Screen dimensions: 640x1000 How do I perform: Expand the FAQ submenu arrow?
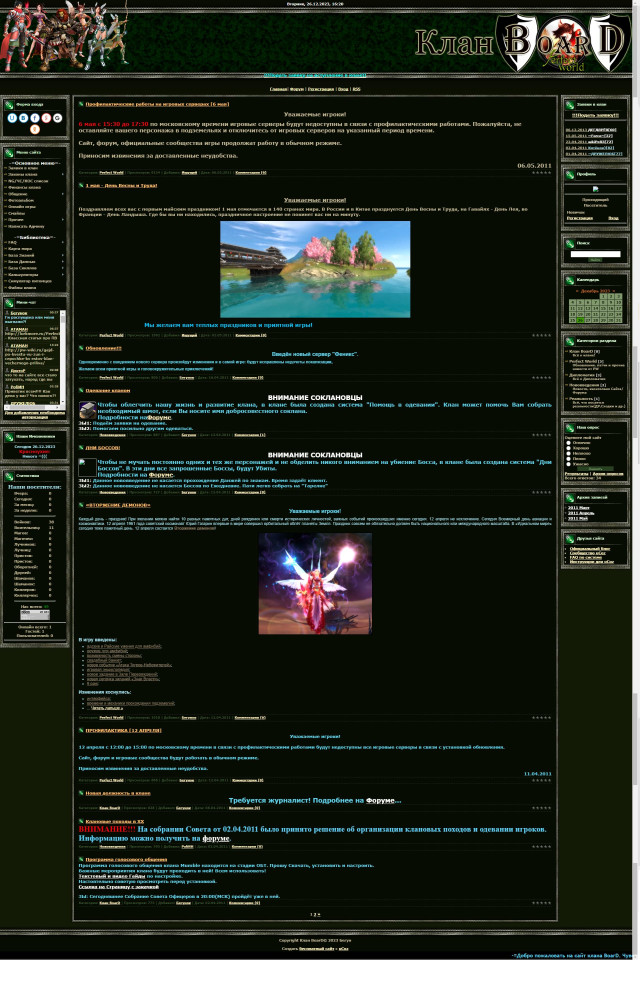click(x=62, y=242)
